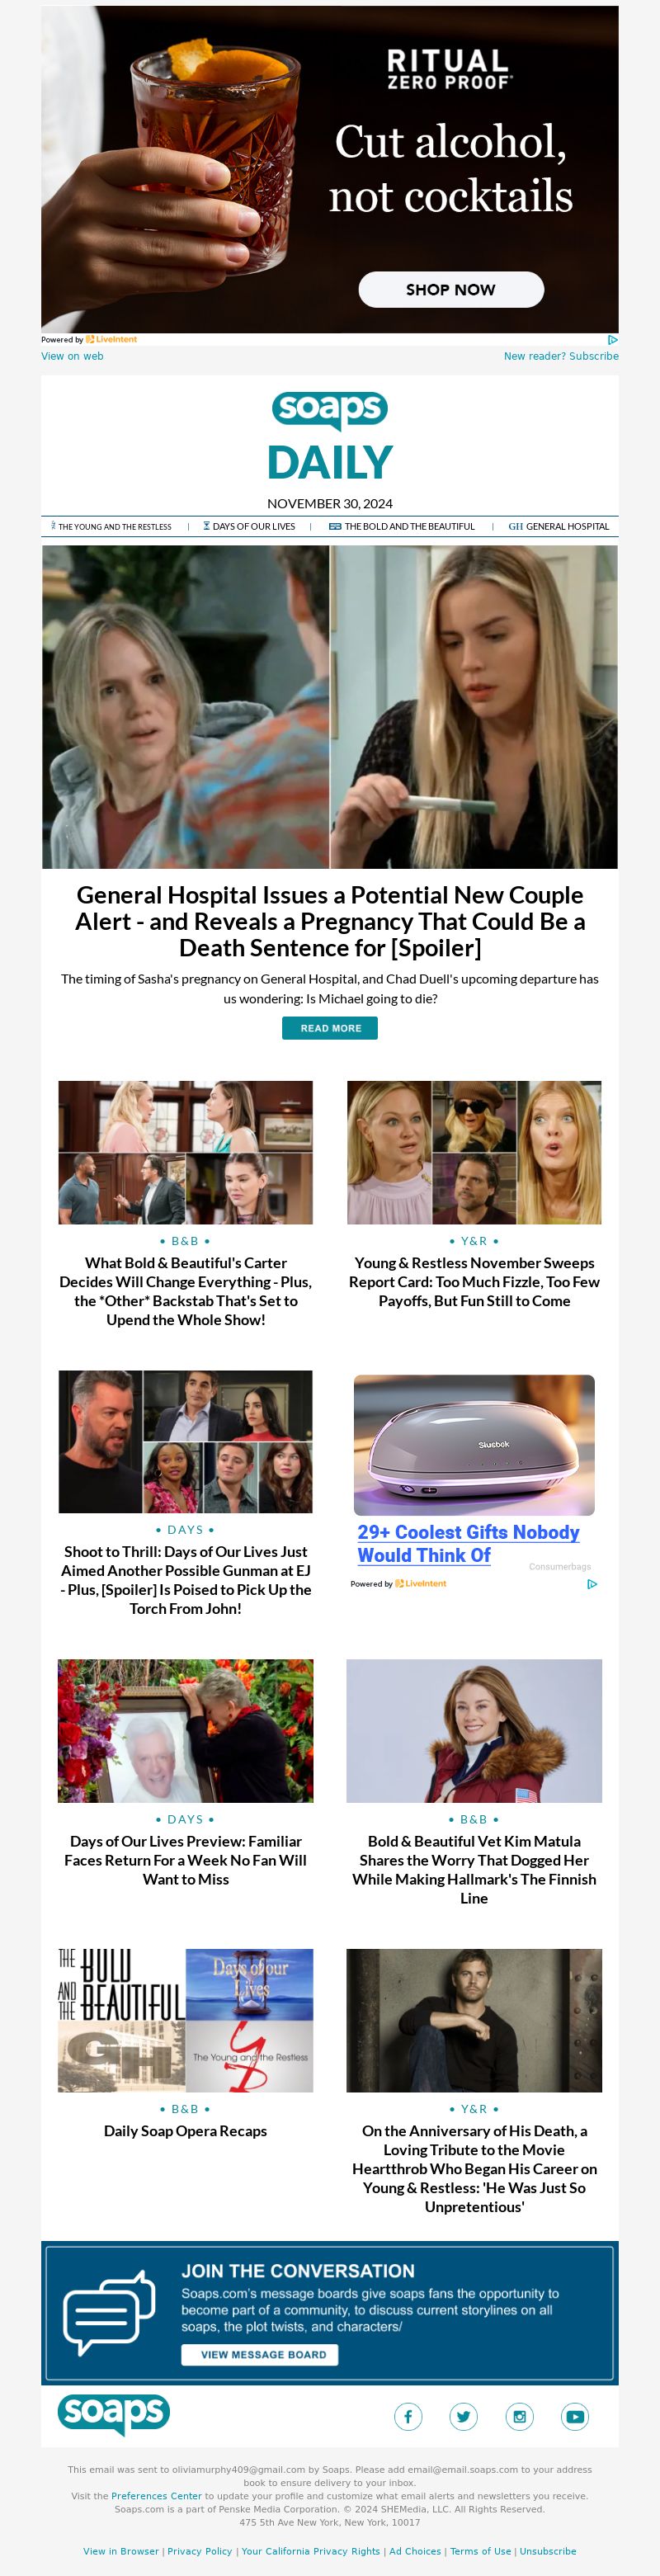
Task: Open the Days of Our Lives tab
Action: [x=249, y=526]
